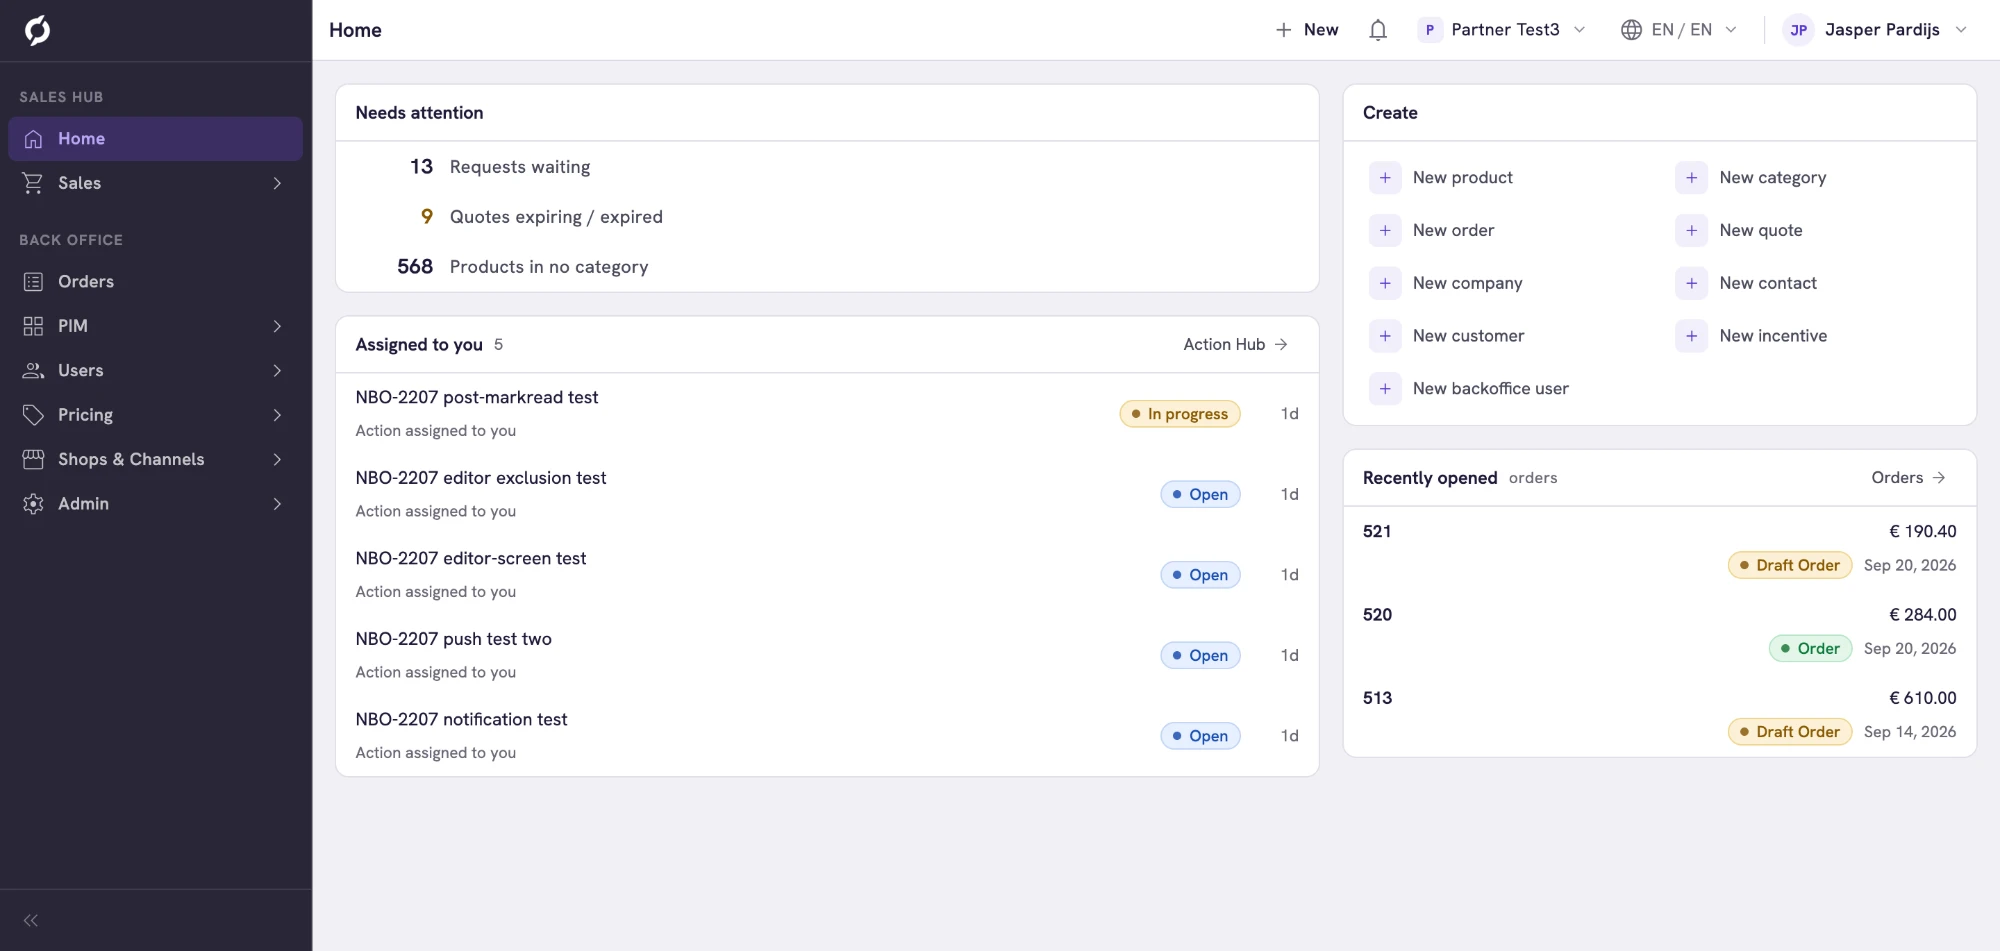Open Orders in the Back Office menu

156,282
